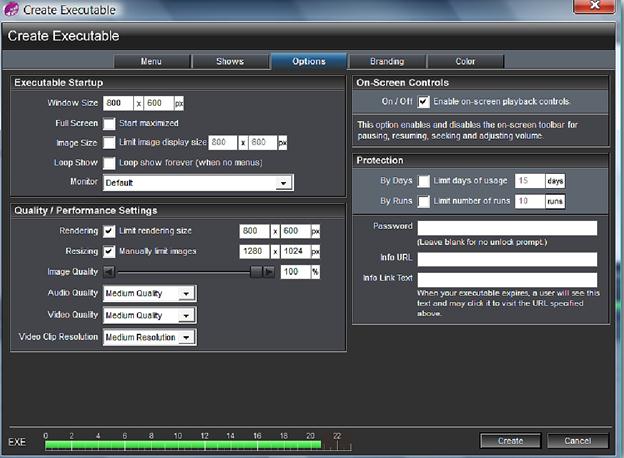Enable Loop show forever checkbox
This screenshot has width=624, height=458.
(x=109, y=163)
